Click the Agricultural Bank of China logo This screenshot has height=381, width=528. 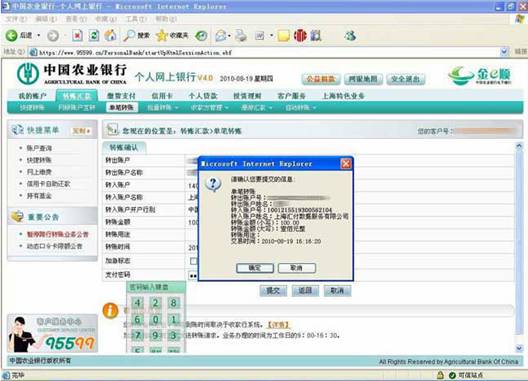click(x=28, y=73)
